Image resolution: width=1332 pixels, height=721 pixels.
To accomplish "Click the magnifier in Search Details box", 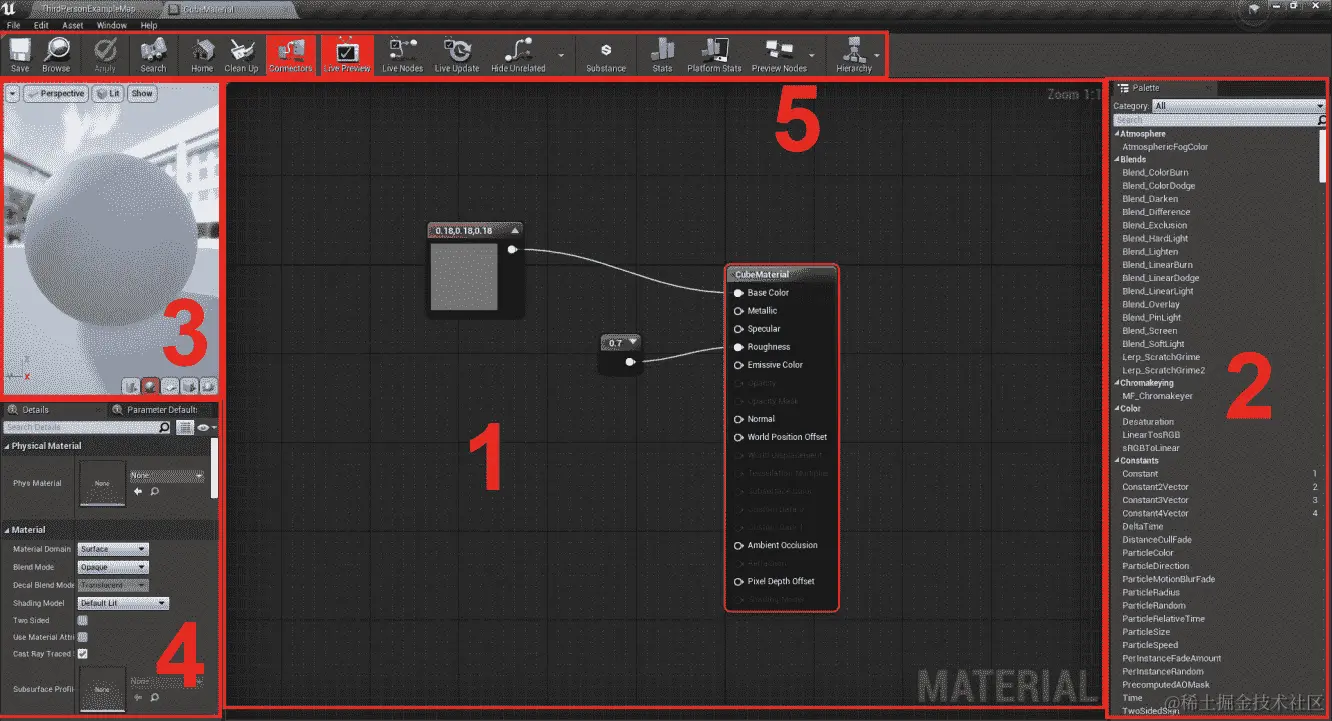I will [x=165, y=427].
